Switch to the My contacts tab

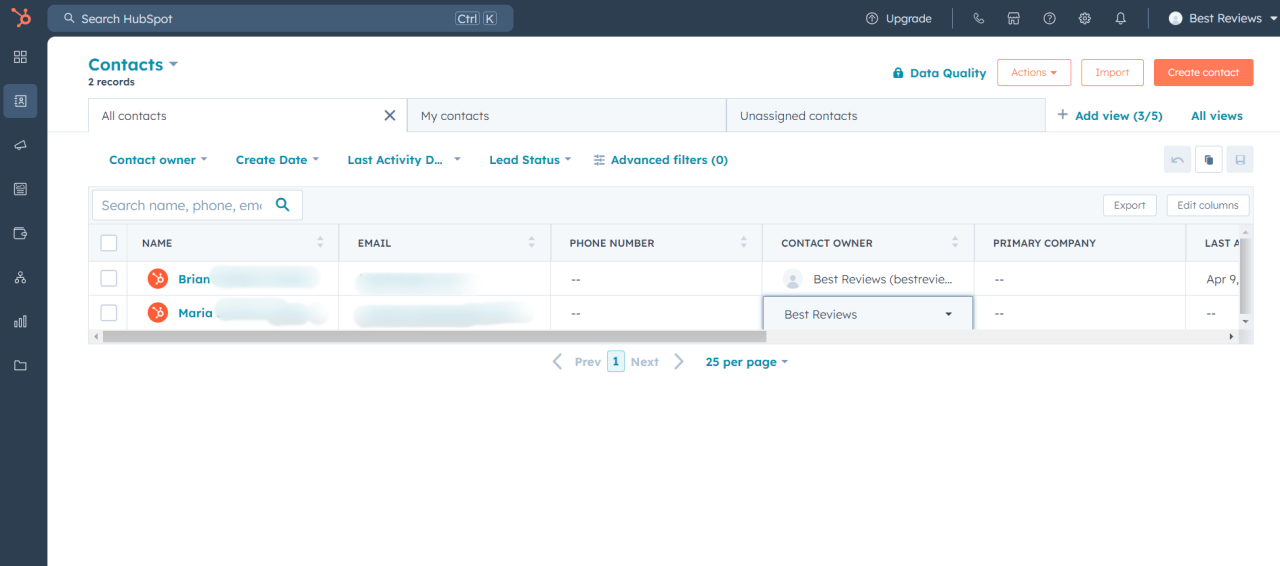click(566, 116)
